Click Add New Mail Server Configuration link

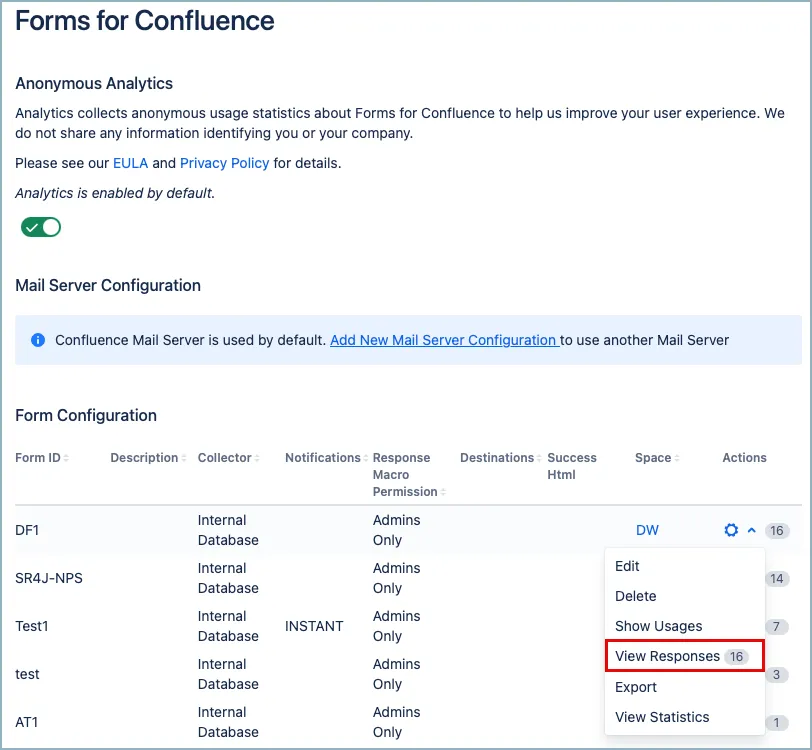[x=444, y=340]
